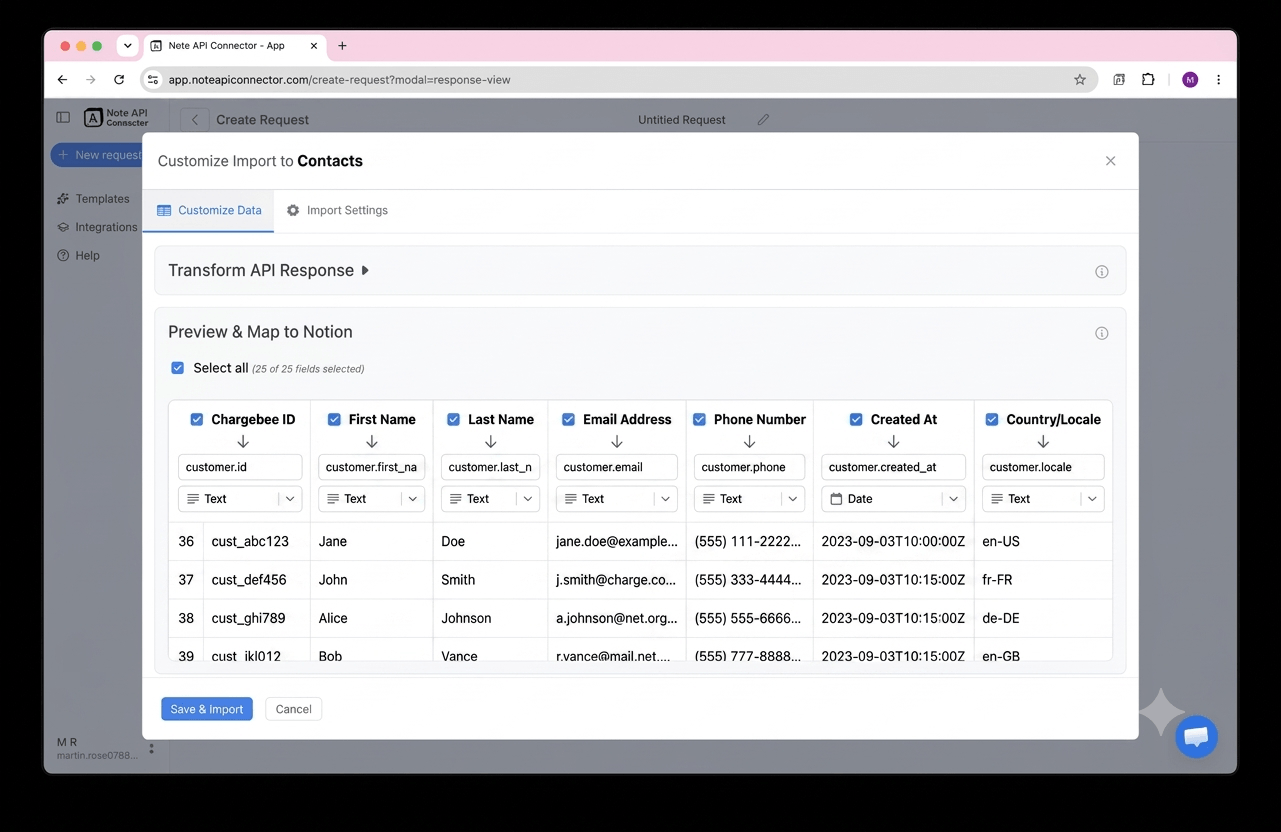
Task: Open Help in the sidebar
Action: click(x=78, y=255)
